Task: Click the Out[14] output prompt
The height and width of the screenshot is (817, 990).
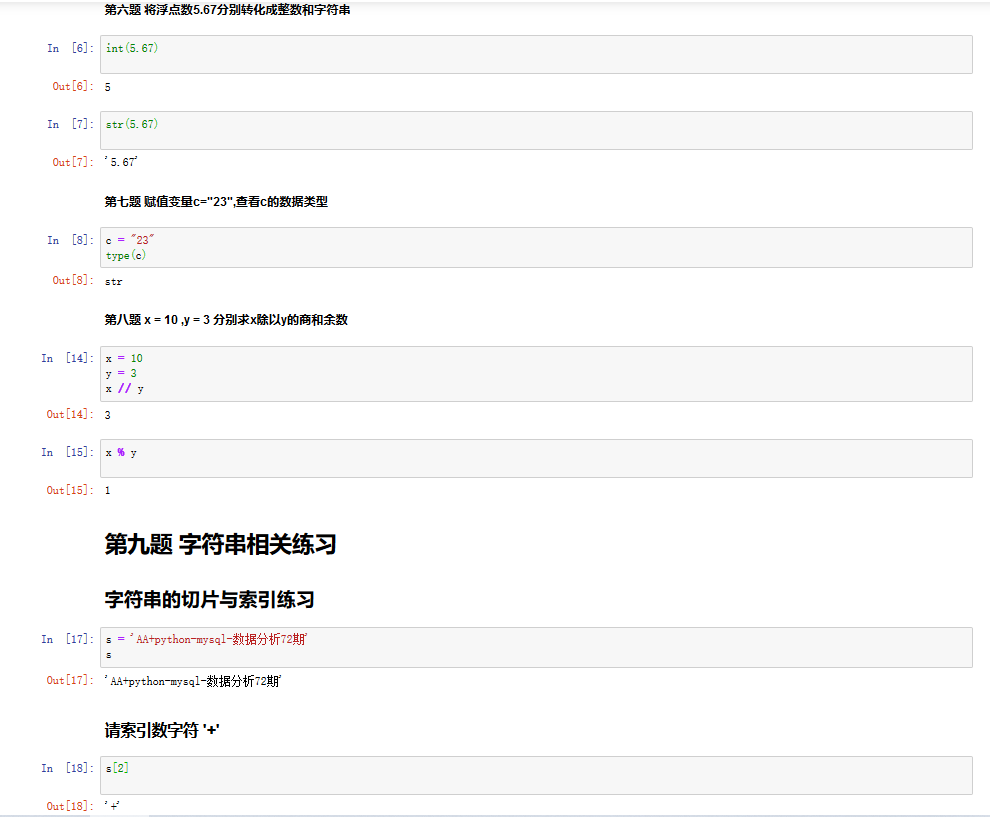Action: [x=70, y=414]
